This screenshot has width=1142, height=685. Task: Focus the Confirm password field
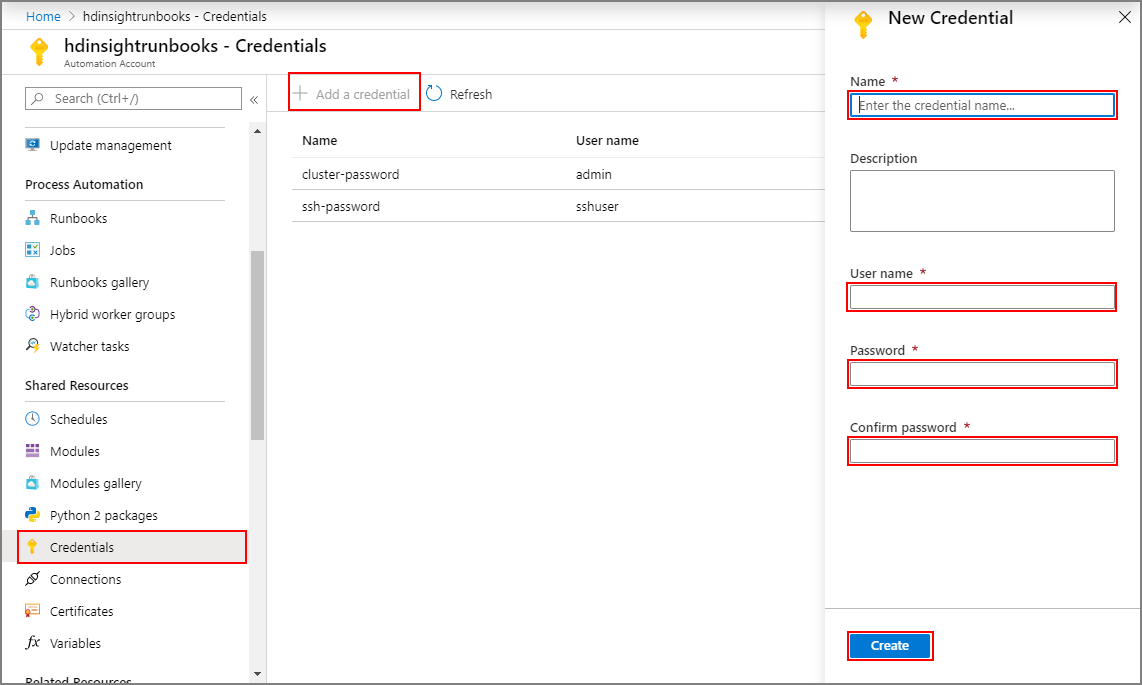[982, 451]
